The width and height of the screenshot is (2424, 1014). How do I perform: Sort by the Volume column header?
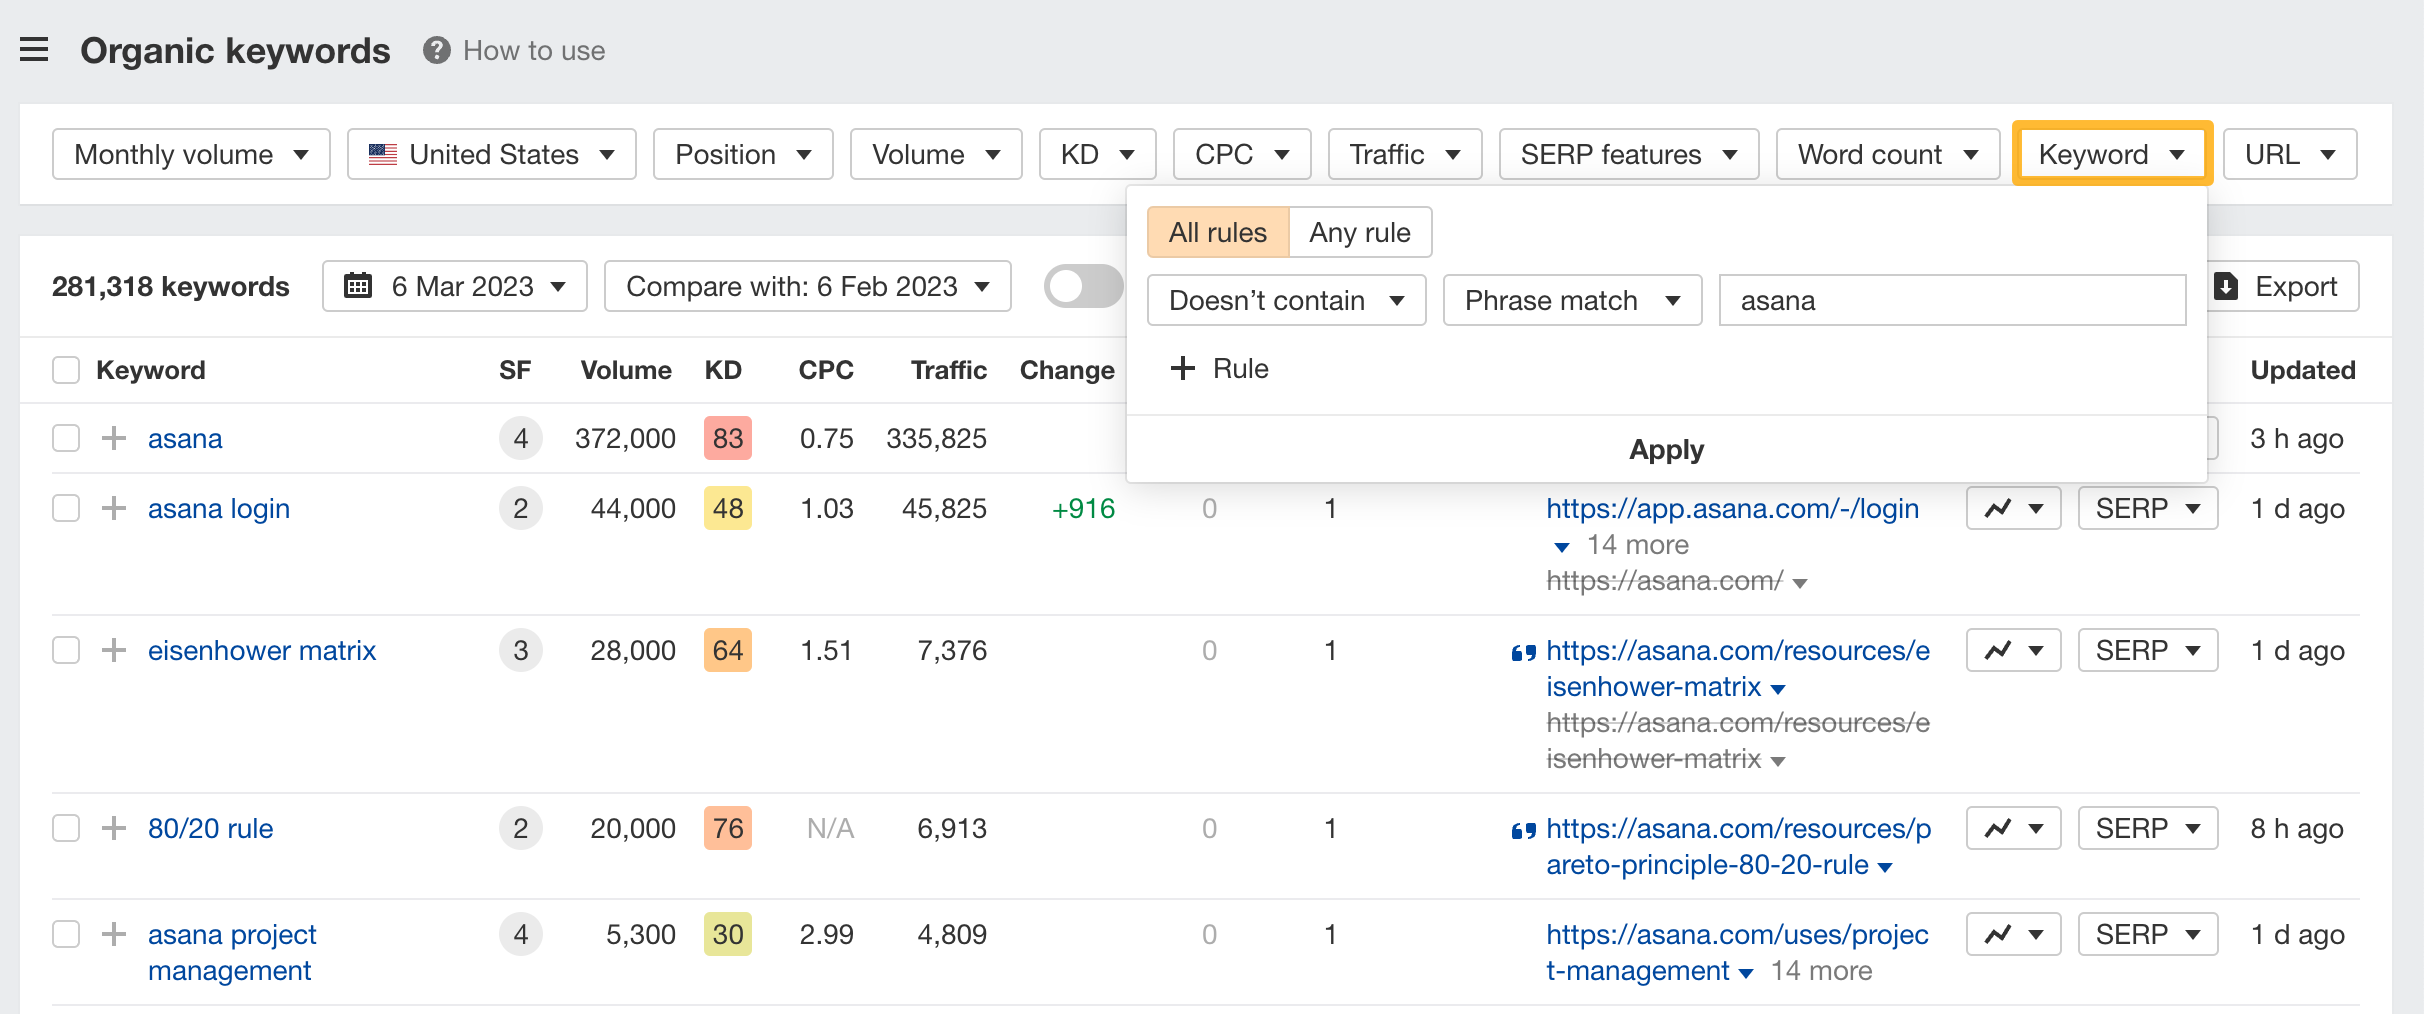click(626, 370)
